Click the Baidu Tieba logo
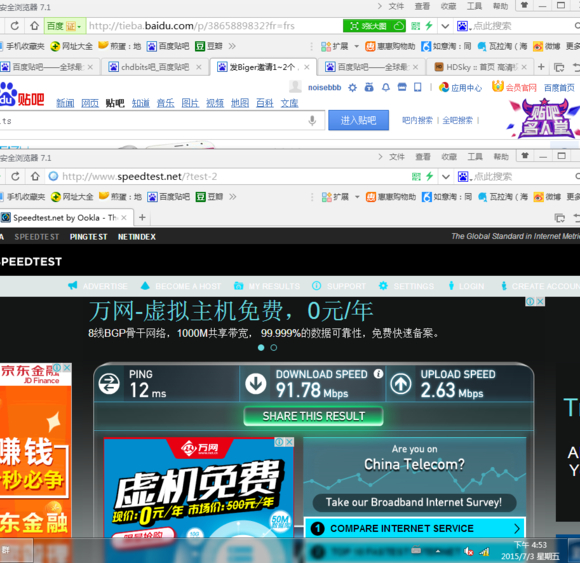The image size is (580, 563). tap(22, 94)
